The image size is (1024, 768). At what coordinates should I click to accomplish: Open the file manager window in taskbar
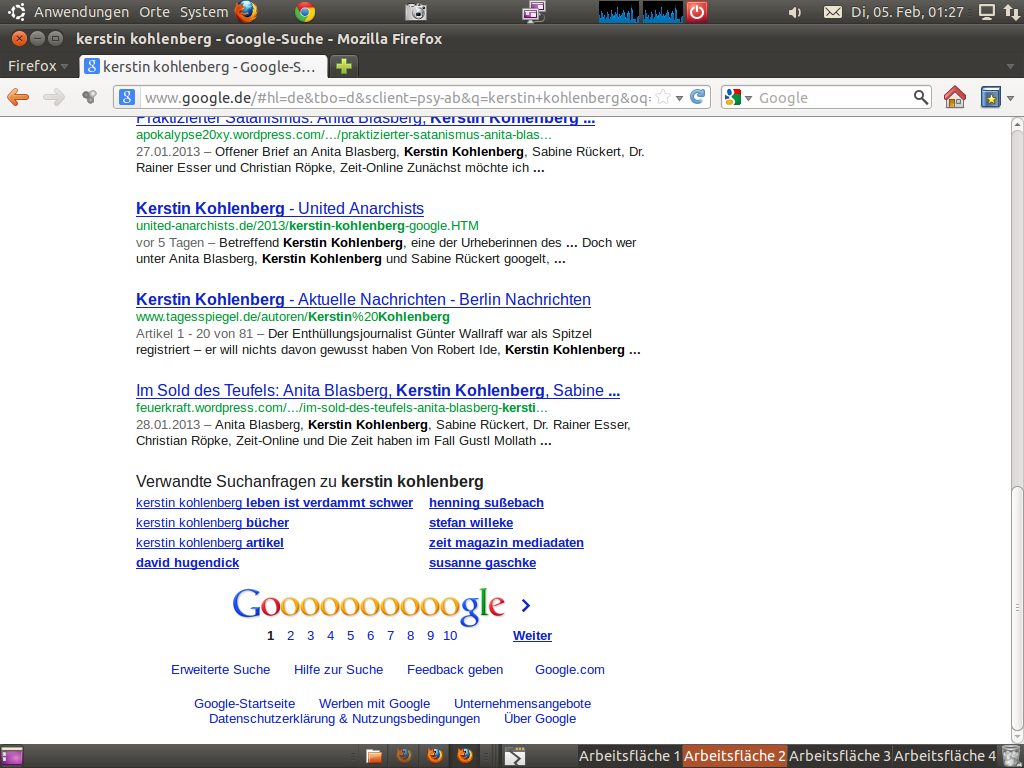coord(374,756)
